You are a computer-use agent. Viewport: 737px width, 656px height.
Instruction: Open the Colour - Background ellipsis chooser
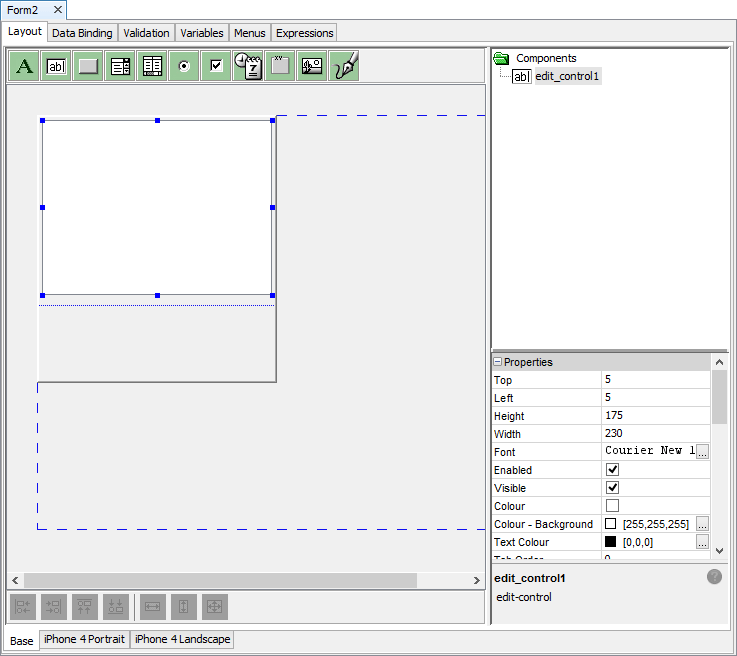tap(702, 524)
